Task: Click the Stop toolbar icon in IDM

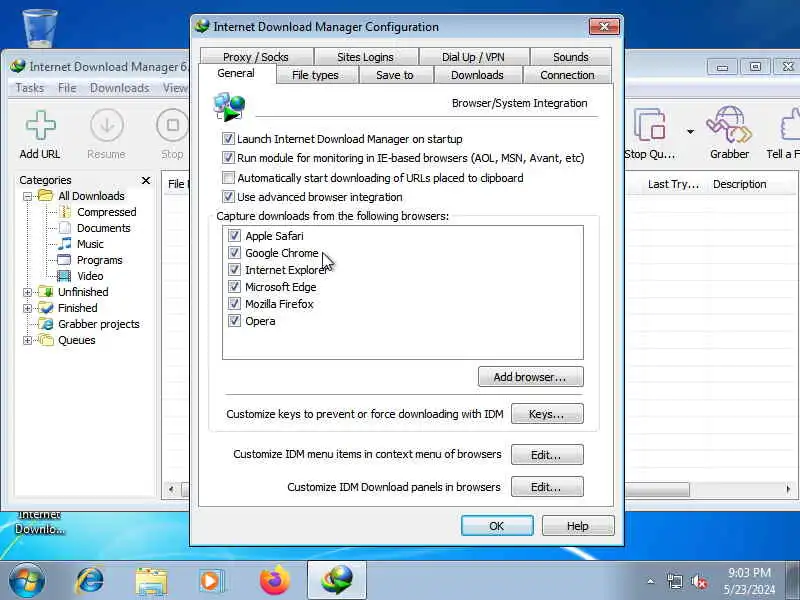Action: click(x=172, y=126)
